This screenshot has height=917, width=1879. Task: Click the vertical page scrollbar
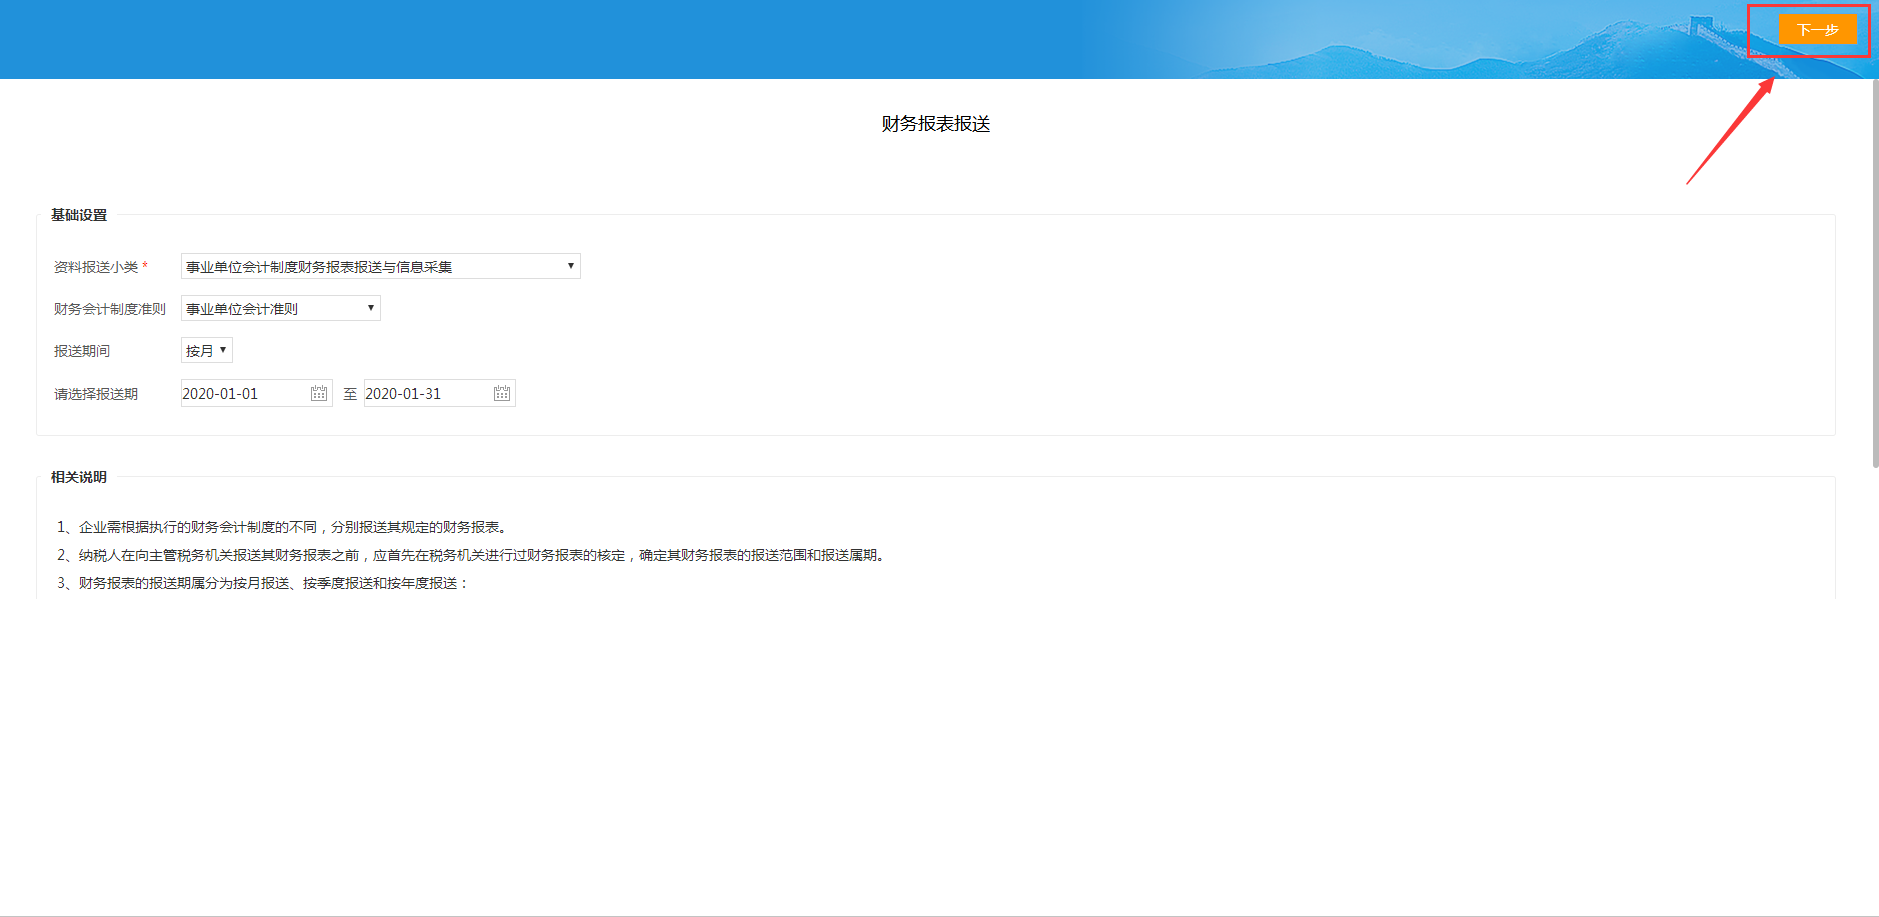click(1875, 272)
